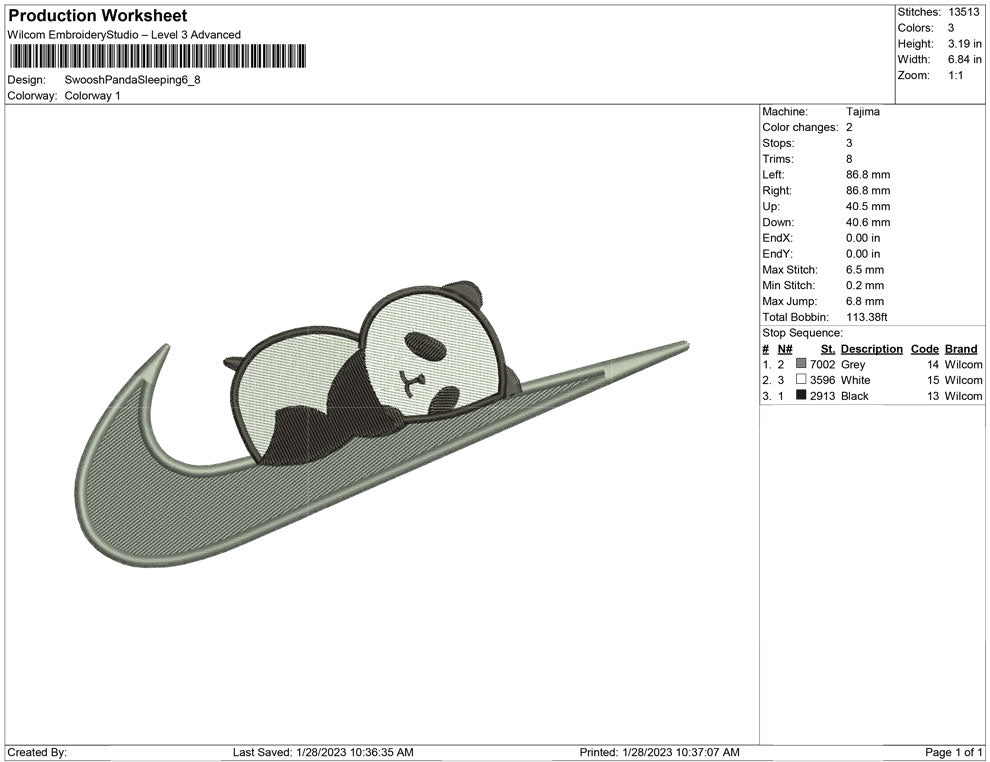The width and height of the screenshot is (990, 762).
Task: Click the 'Printed' timestamp in footer
Action: [x=659, y=752]
